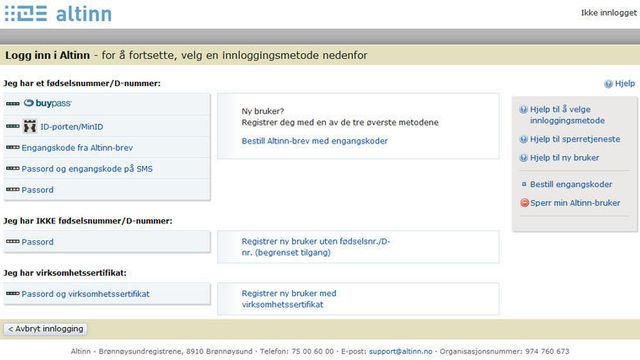The width and height of the screenshot is (640, 360).
Task: Select Passord og engangskode på SMS
Action: 87,169
